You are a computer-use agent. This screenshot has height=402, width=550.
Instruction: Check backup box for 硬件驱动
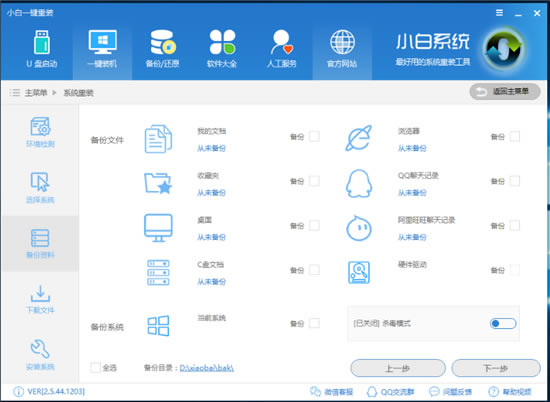pyautogui.click(x=515, y=270)
